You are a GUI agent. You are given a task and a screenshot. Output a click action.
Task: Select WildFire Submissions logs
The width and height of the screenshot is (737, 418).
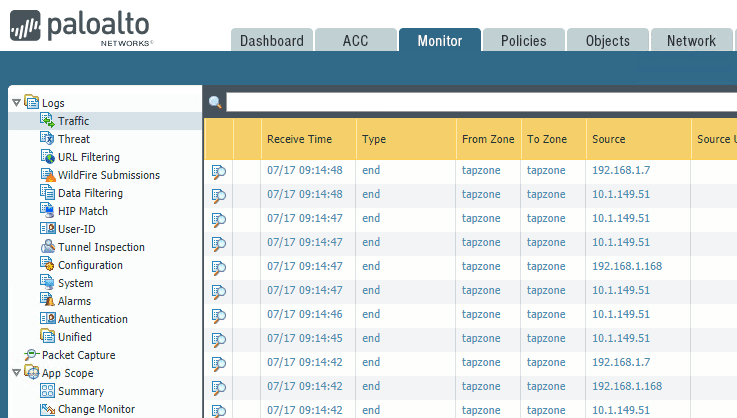point(109,175)
